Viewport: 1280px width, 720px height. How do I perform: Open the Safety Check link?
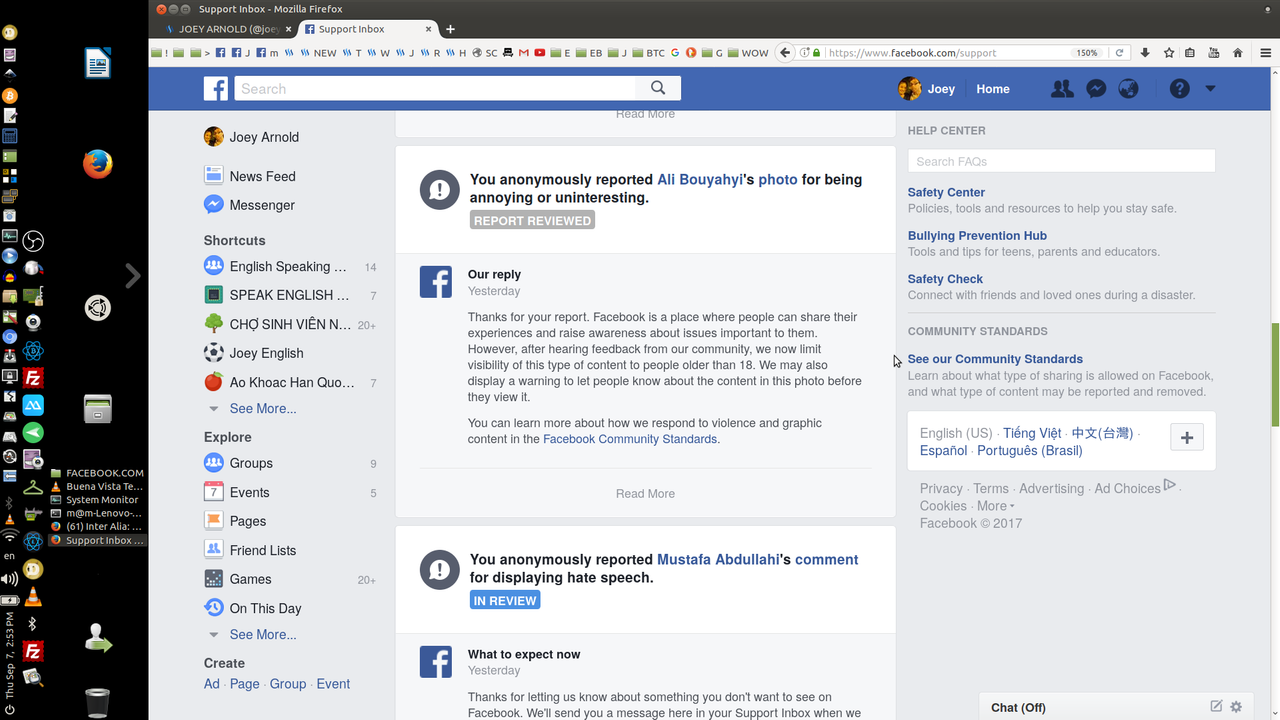(945, 279)
